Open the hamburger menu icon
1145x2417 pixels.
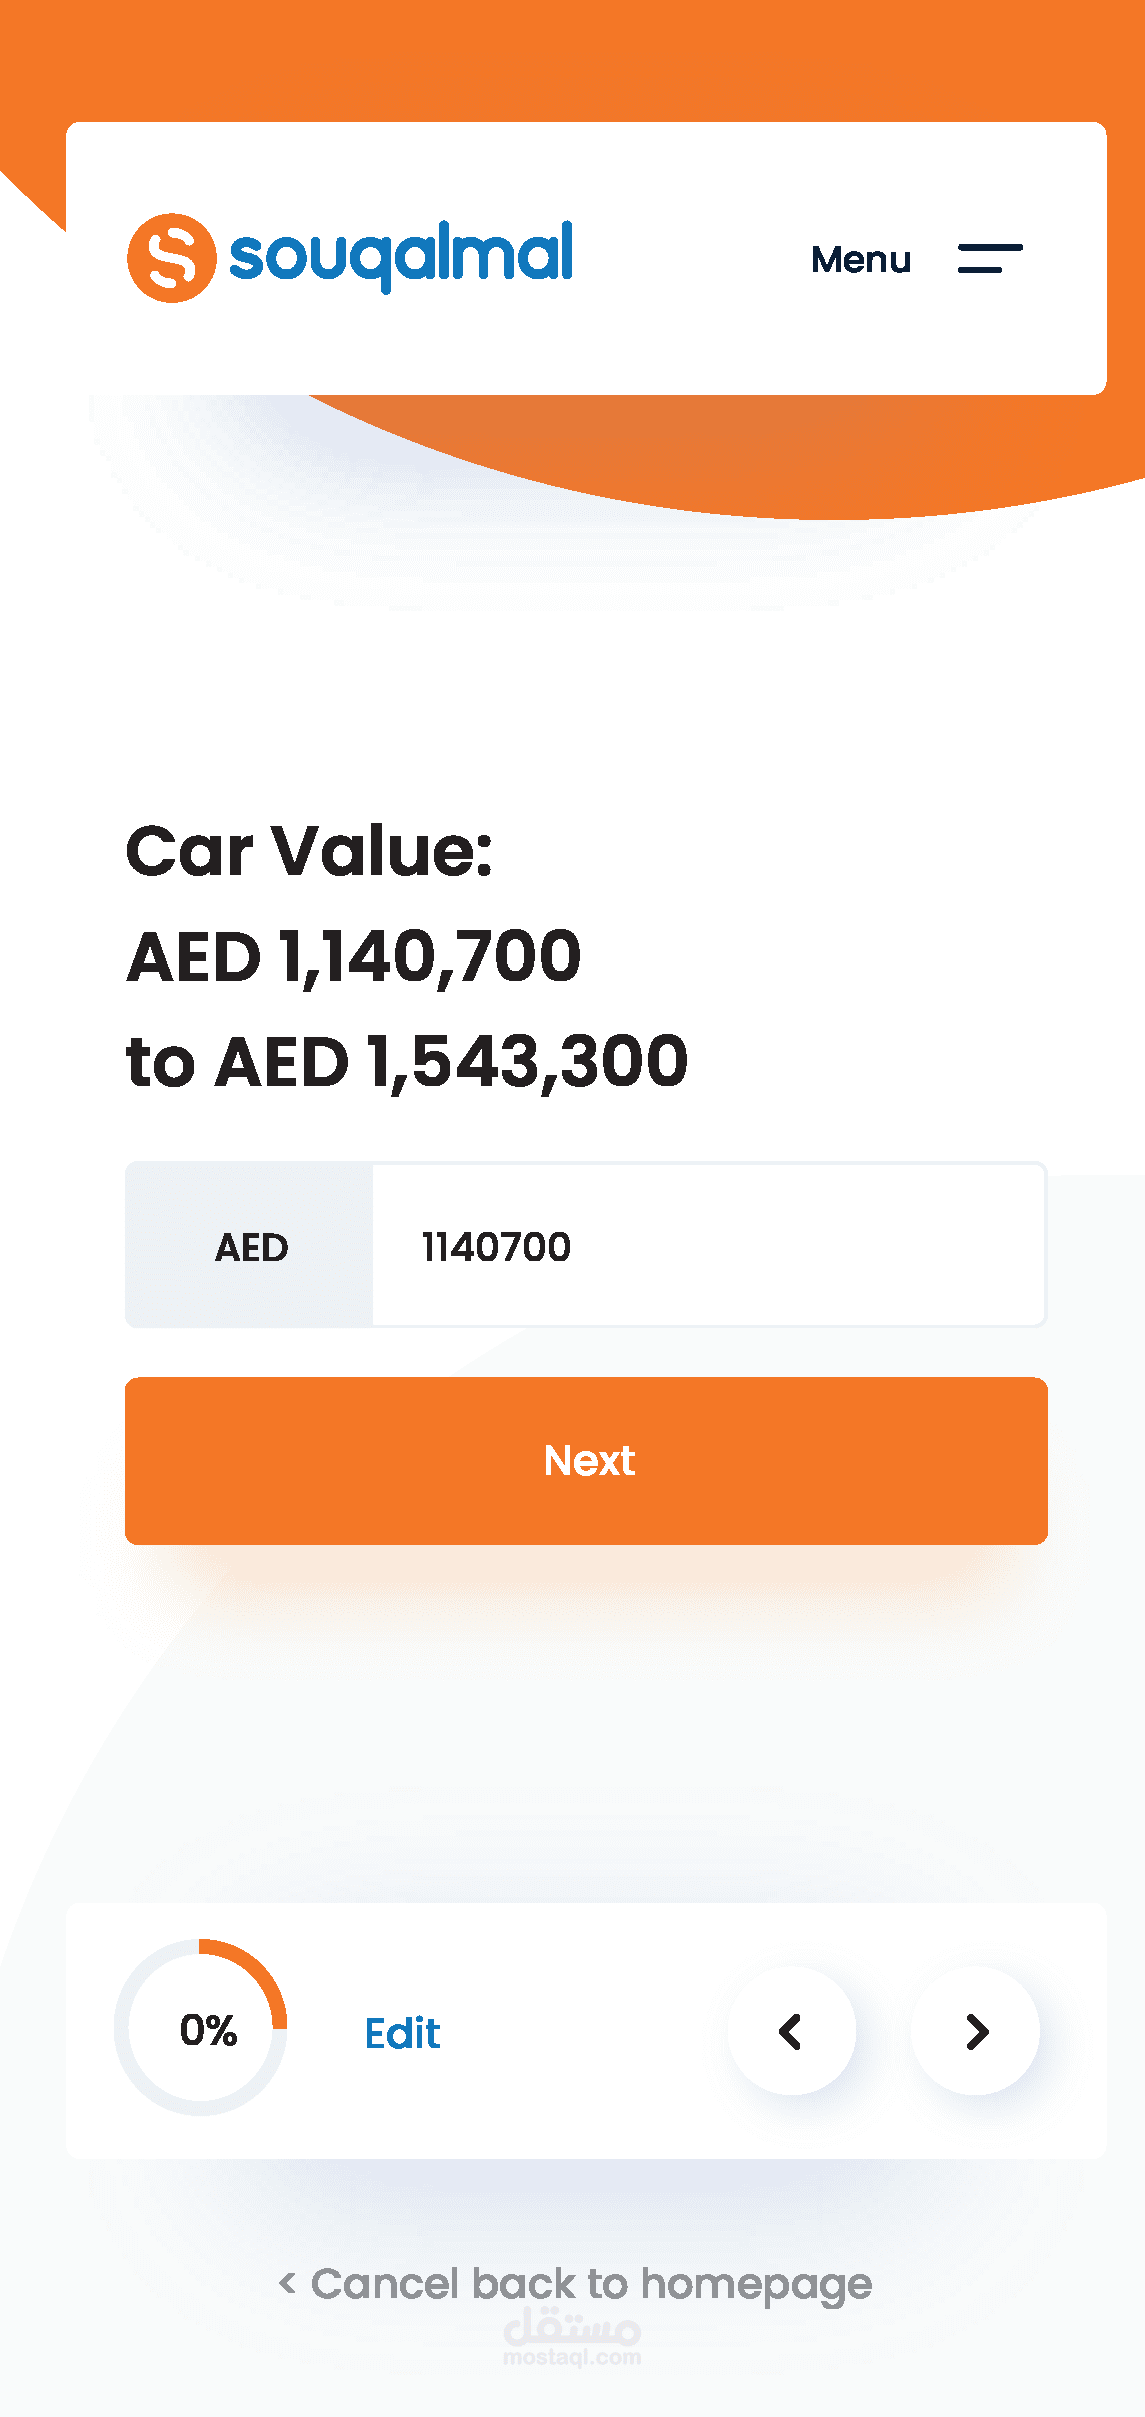pyautogui.click(x=989, y=258)
